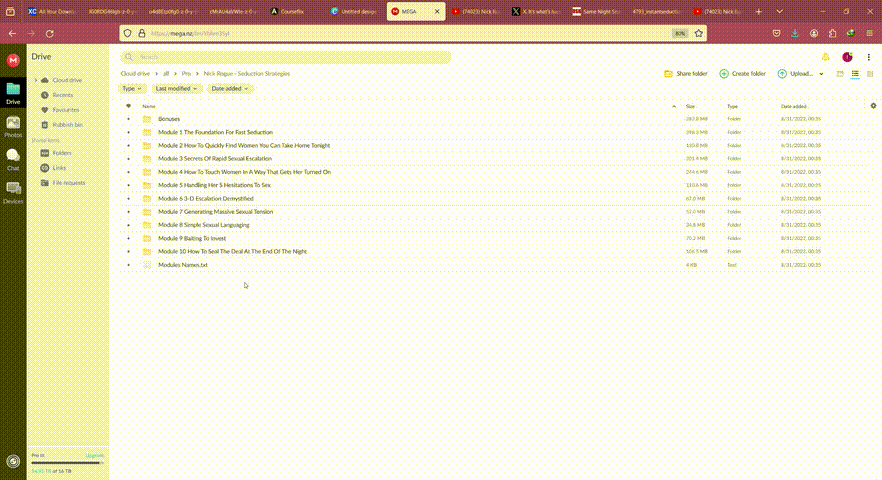Go to Pro breadcrumb
This screenshot has width=882, height=480.
(186, 74)
